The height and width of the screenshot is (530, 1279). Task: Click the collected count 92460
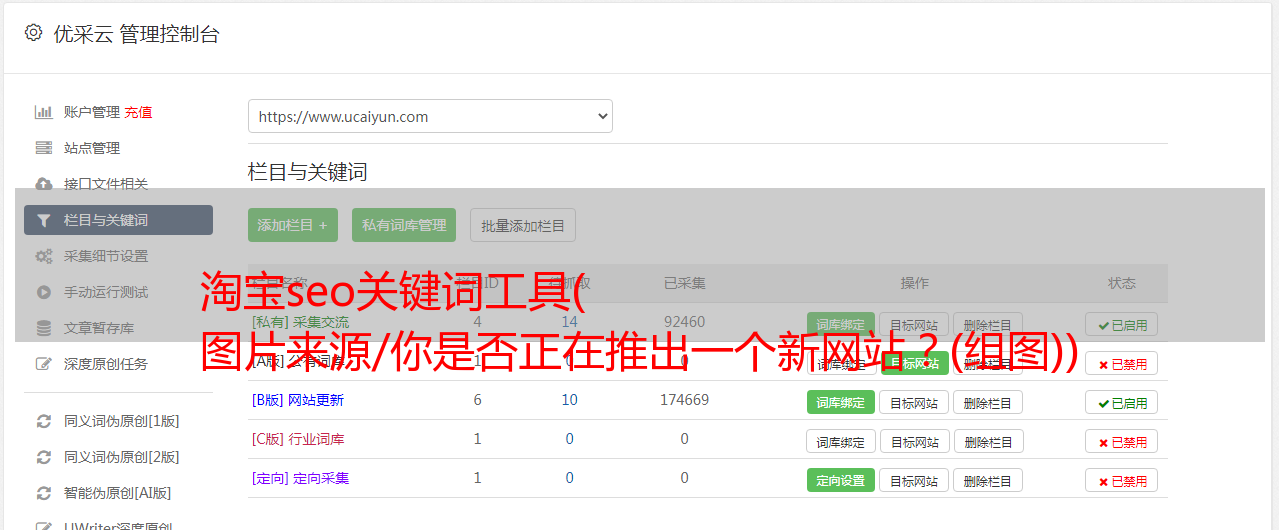(x=685, y=322)
